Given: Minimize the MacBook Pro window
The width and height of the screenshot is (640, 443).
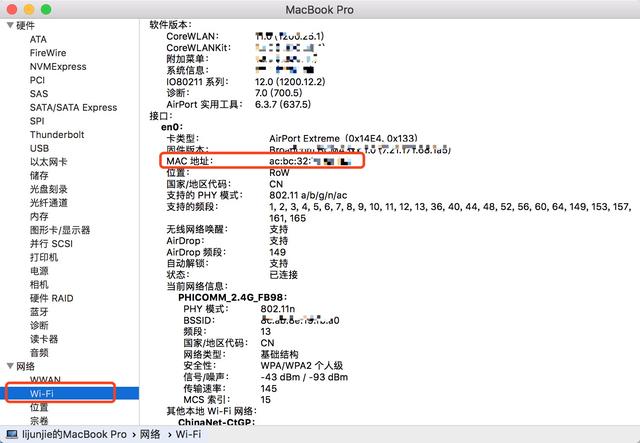Looking at the screenshot, I should point(29,9).
